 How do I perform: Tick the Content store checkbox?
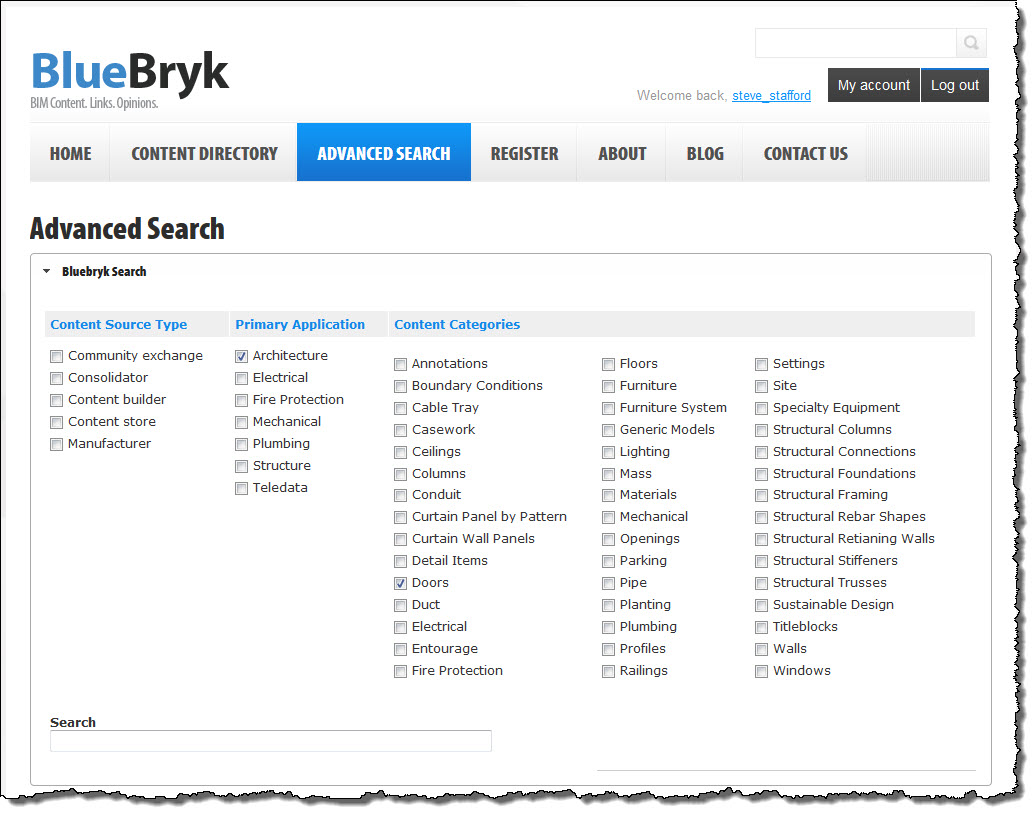coord(57,422)
